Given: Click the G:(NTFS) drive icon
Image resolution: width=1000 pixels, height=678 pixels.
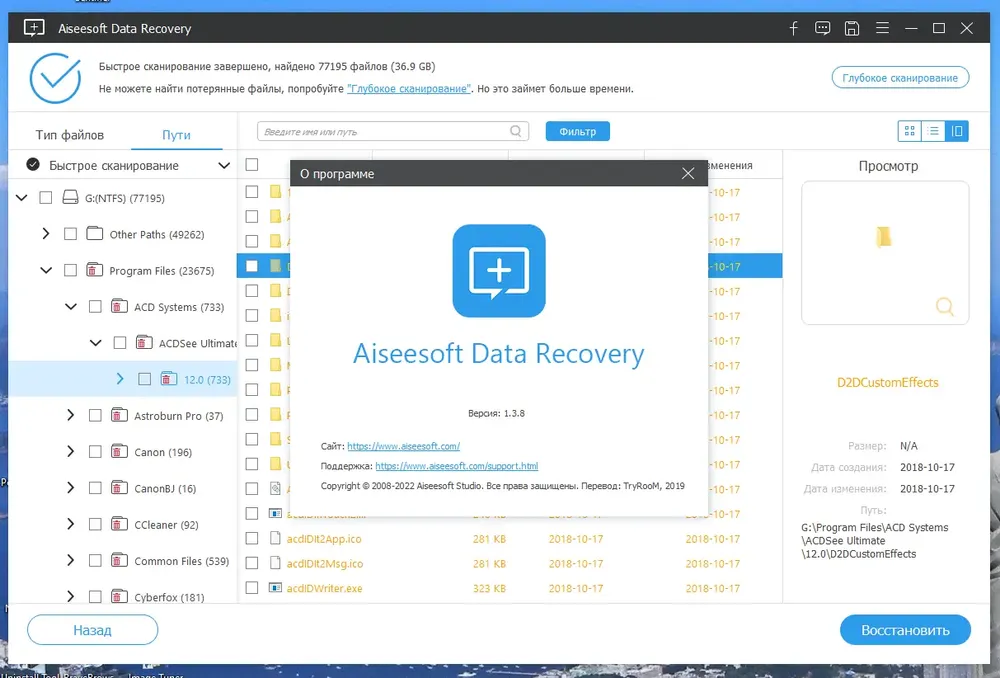Looking at the screenshot, I should [70, 198].
